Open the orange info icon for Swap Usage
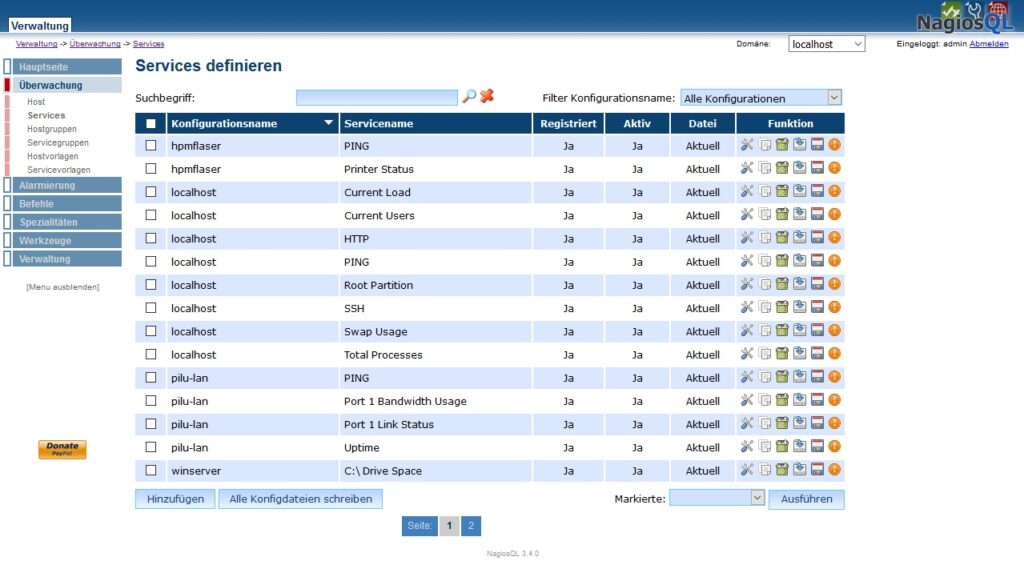This screenshot has width=1024, height=585. coord(834,330)
